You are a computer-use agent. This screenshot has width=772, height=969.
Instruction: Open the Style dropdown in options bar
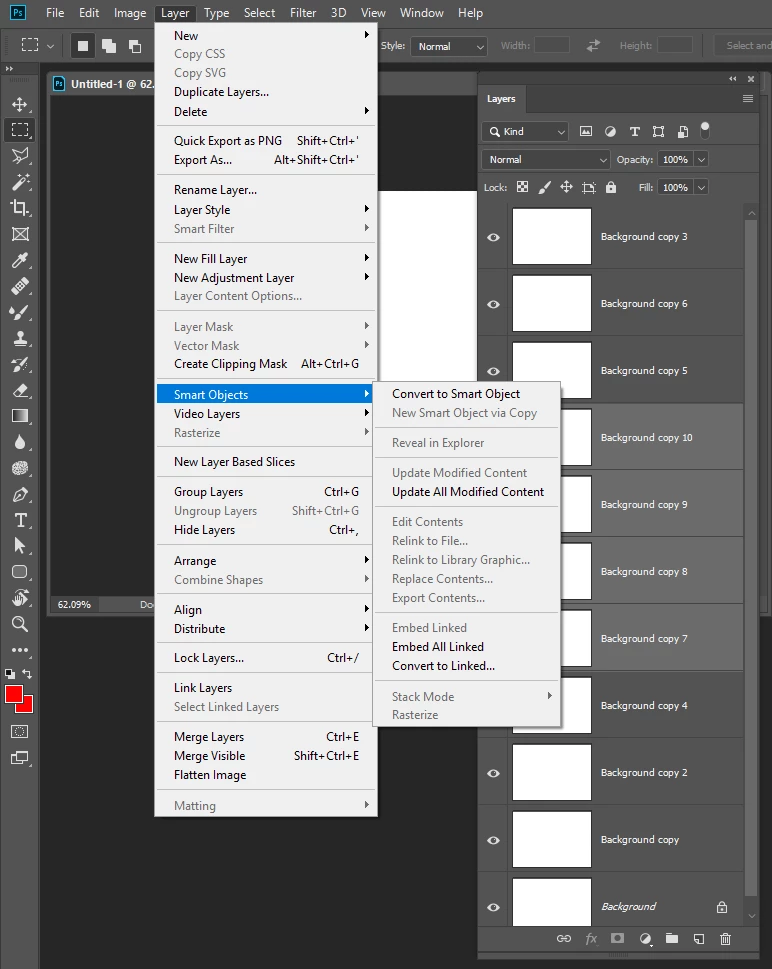pos(449,46)
